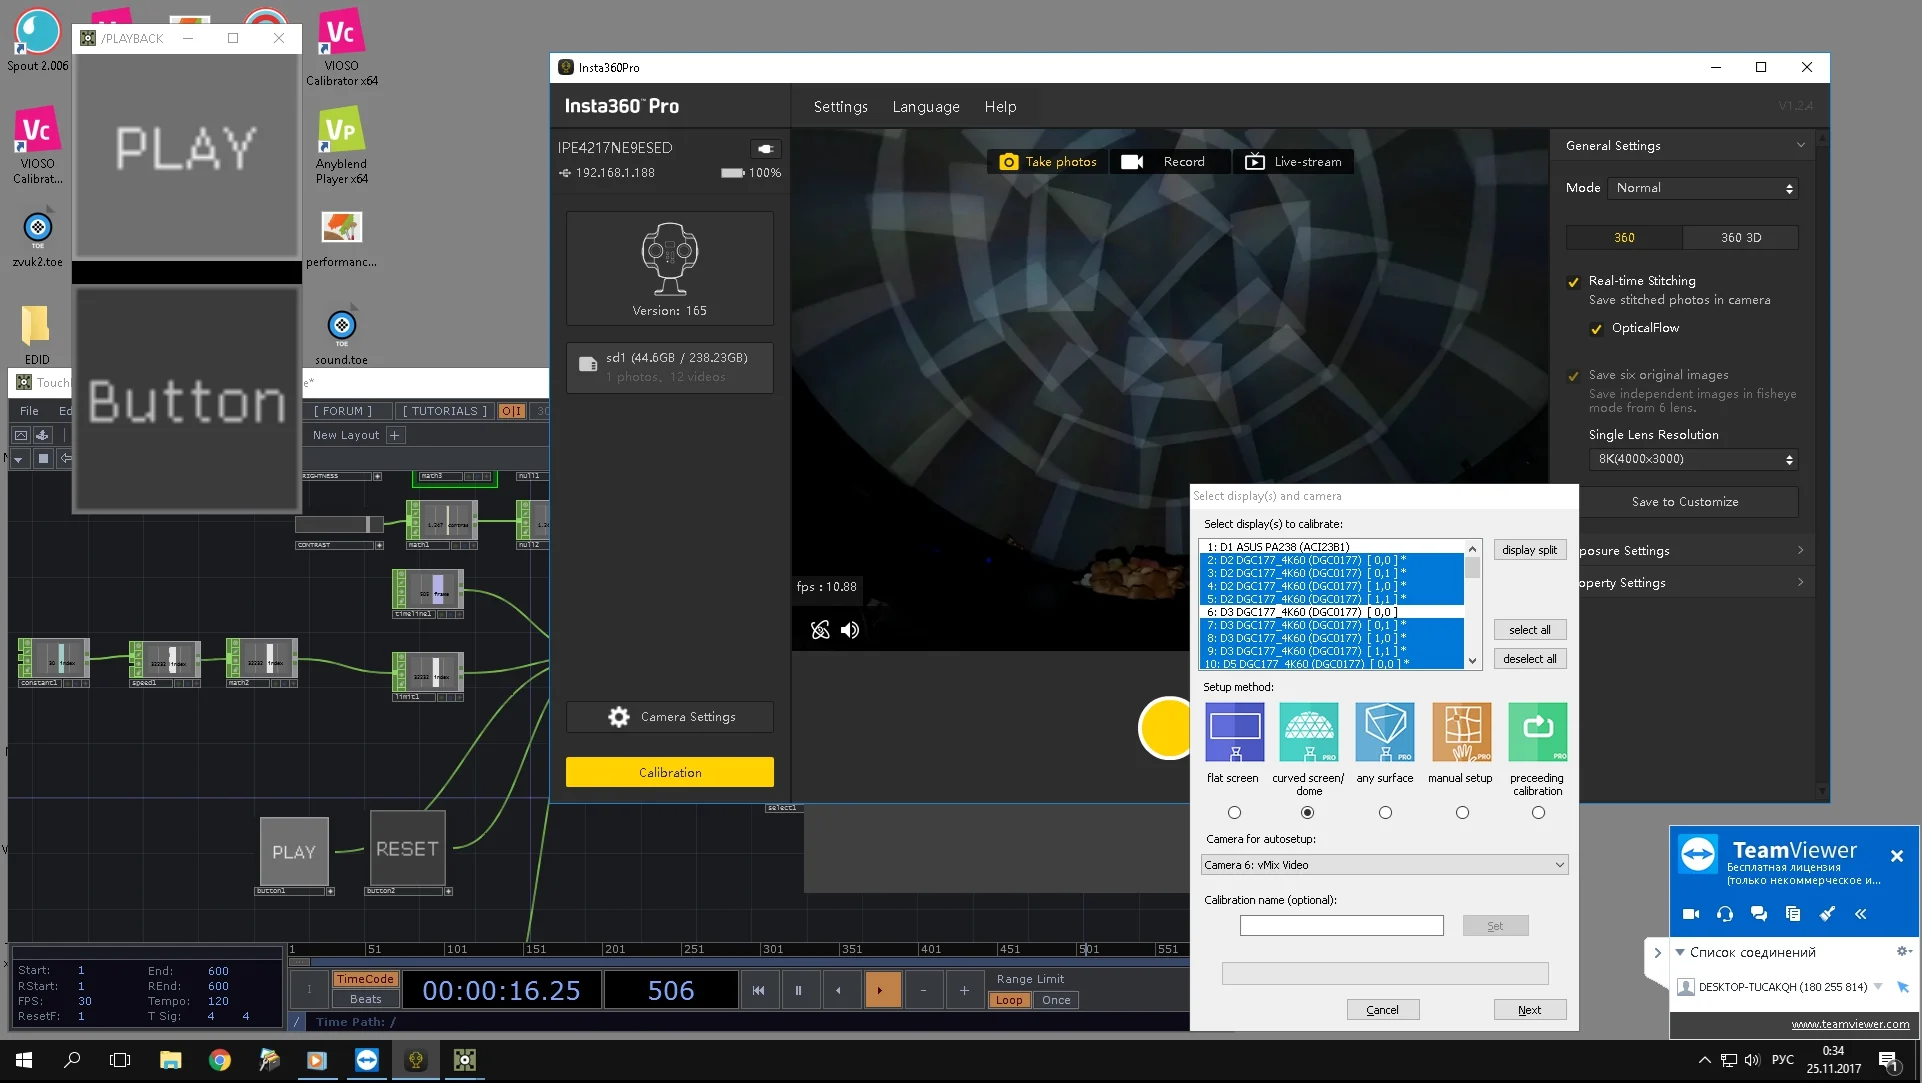This screenshot has width=1922, height=1083.
Task: Expand TeamViewer side panel arrow
Action: 1657,953
